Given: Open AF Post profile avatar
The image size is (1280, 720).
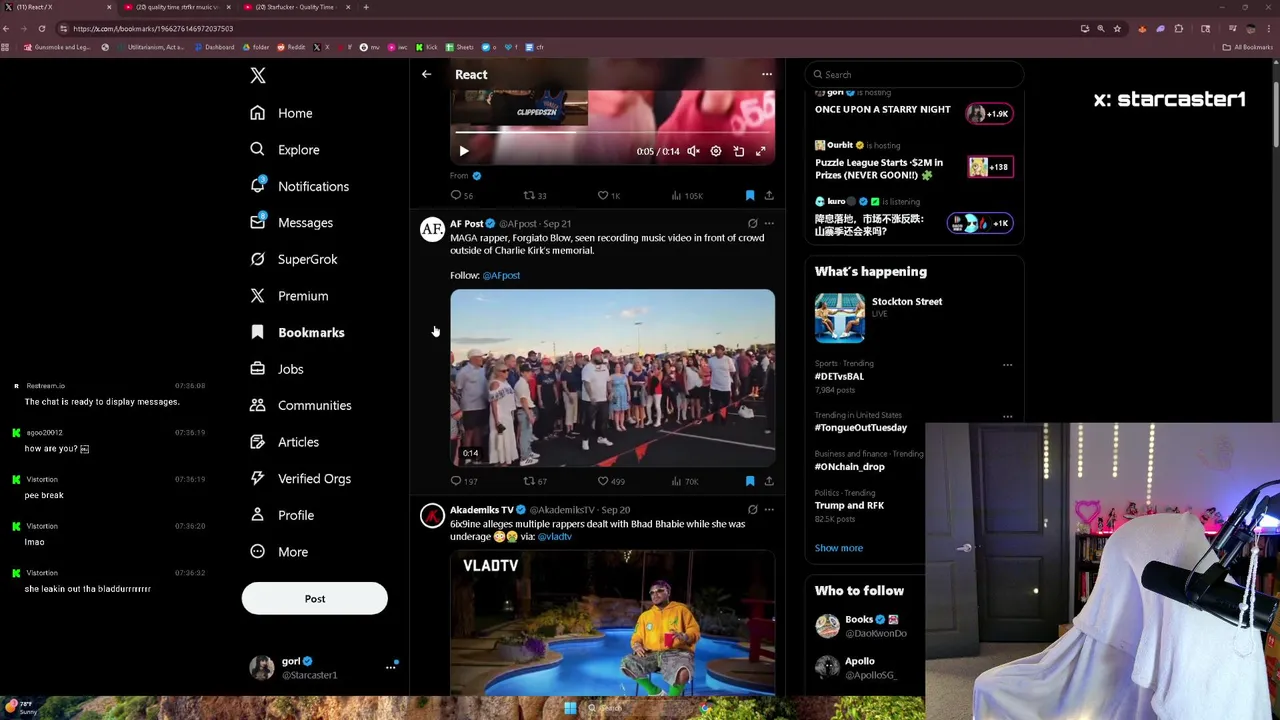Looking at the screenshot, I should point(432,230).
